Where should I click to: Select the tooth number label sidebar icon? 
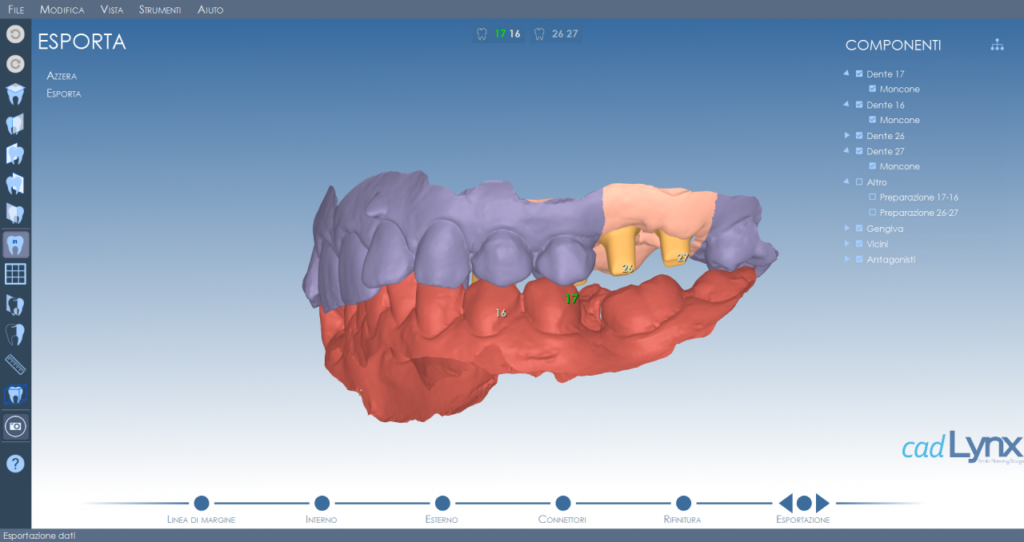(15, 245)
